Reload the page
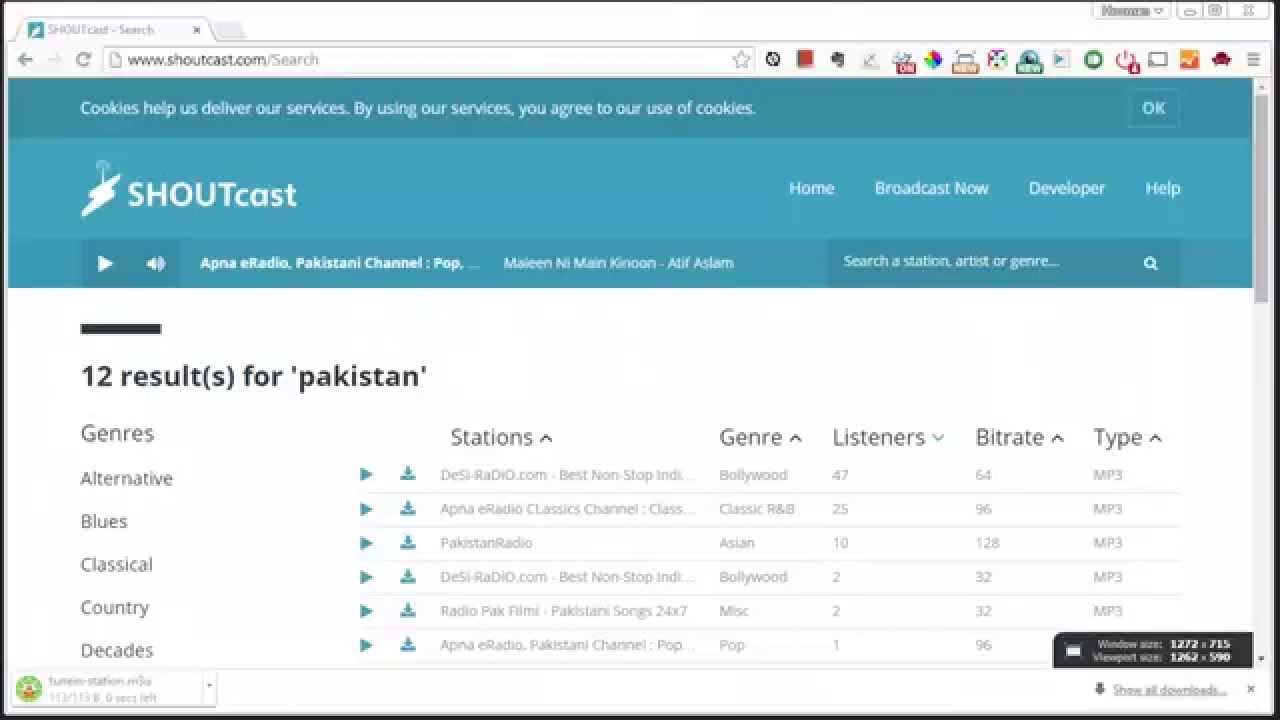The height and width of the screenshot is (720, 1280). tap(84, 60)
